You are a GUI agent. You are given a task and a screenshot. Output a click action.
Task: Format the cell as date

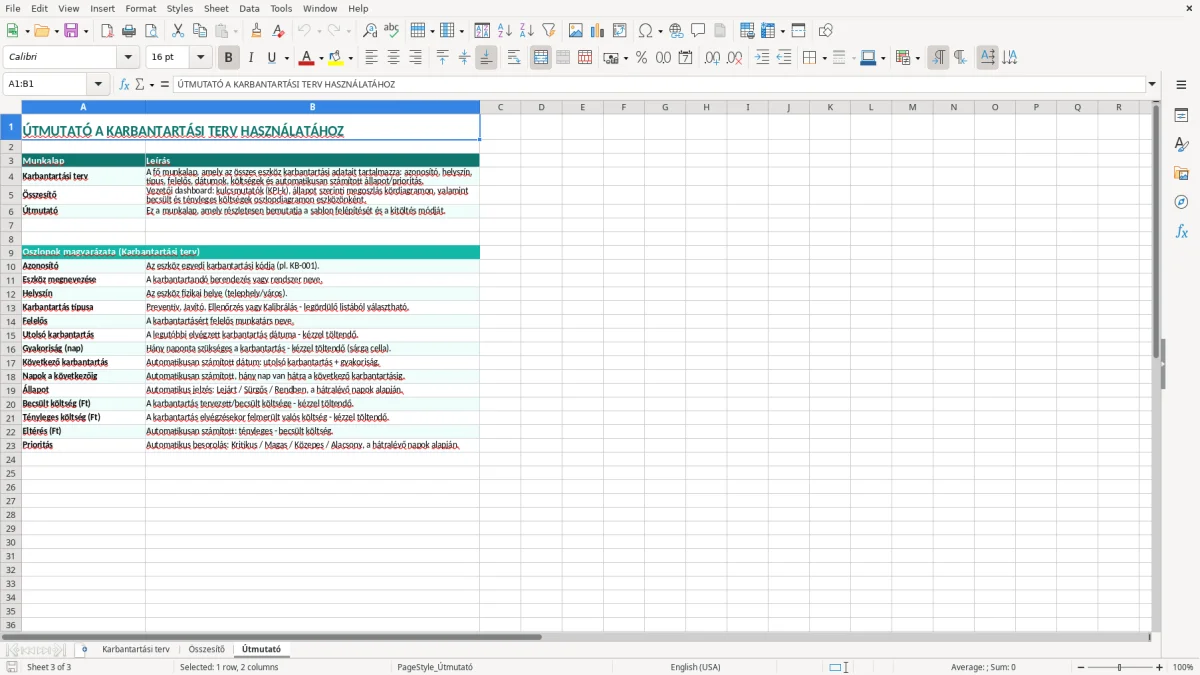click(685, 58)
